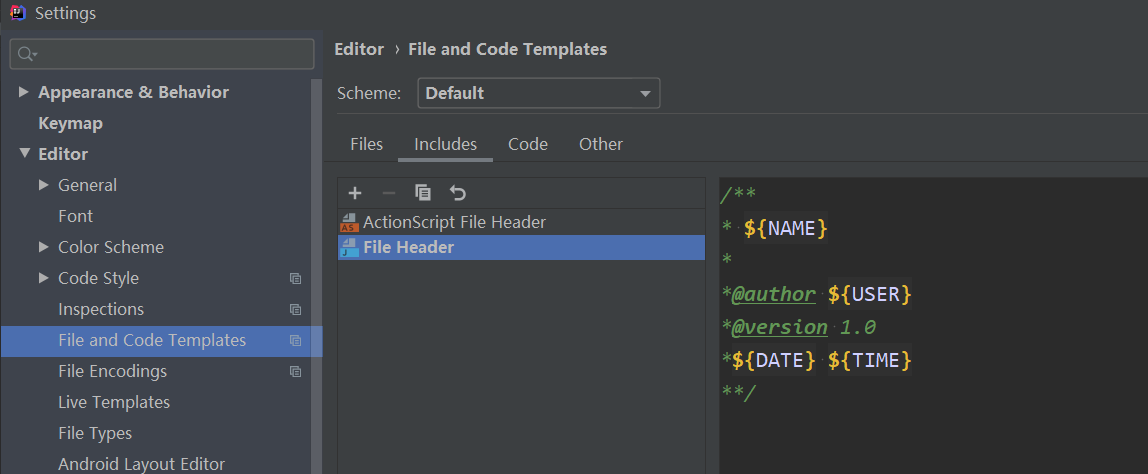This screenshot has height=474, width=1148.
Task: Select Live Templates in settings tree
Action: point(114,402)
